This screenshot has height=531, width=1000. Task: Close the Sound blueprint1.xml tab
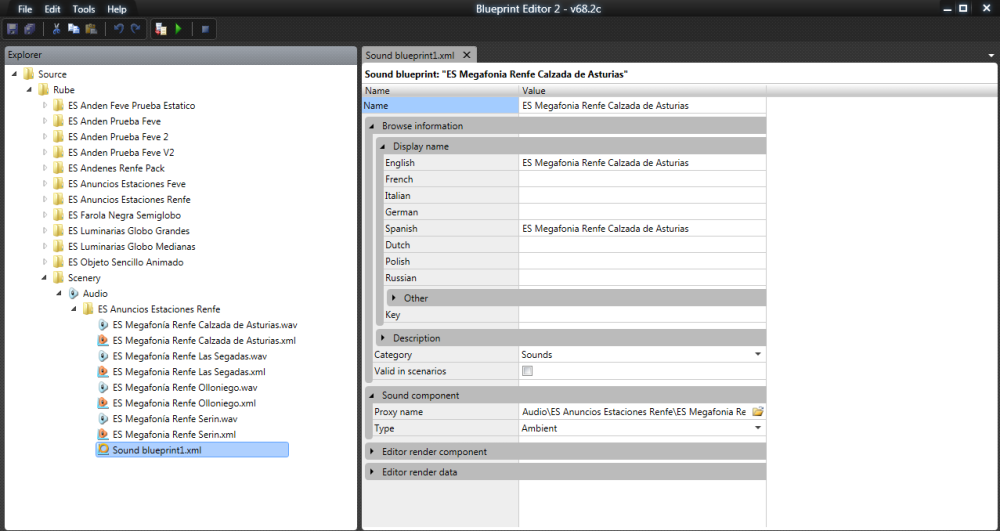467,55
